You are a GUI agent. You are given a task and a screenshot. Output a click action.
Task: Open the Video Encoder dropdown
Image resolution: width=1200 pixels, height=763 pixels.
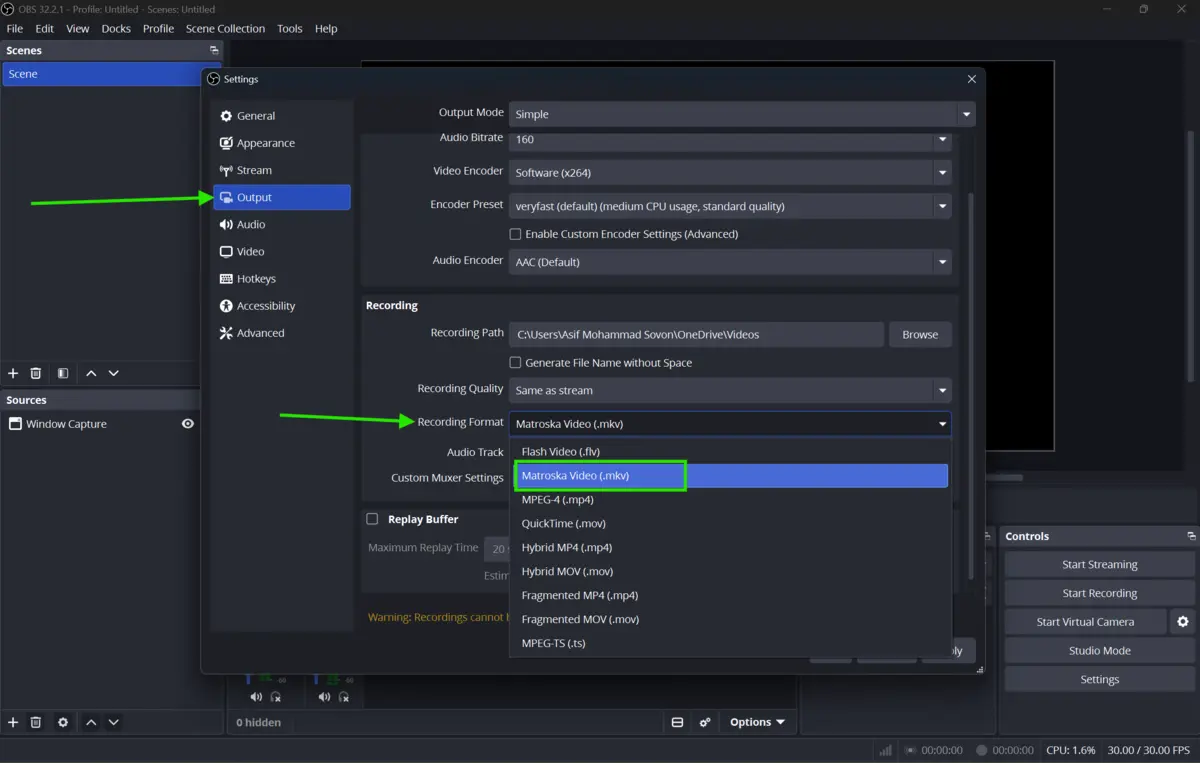point(730,173)
